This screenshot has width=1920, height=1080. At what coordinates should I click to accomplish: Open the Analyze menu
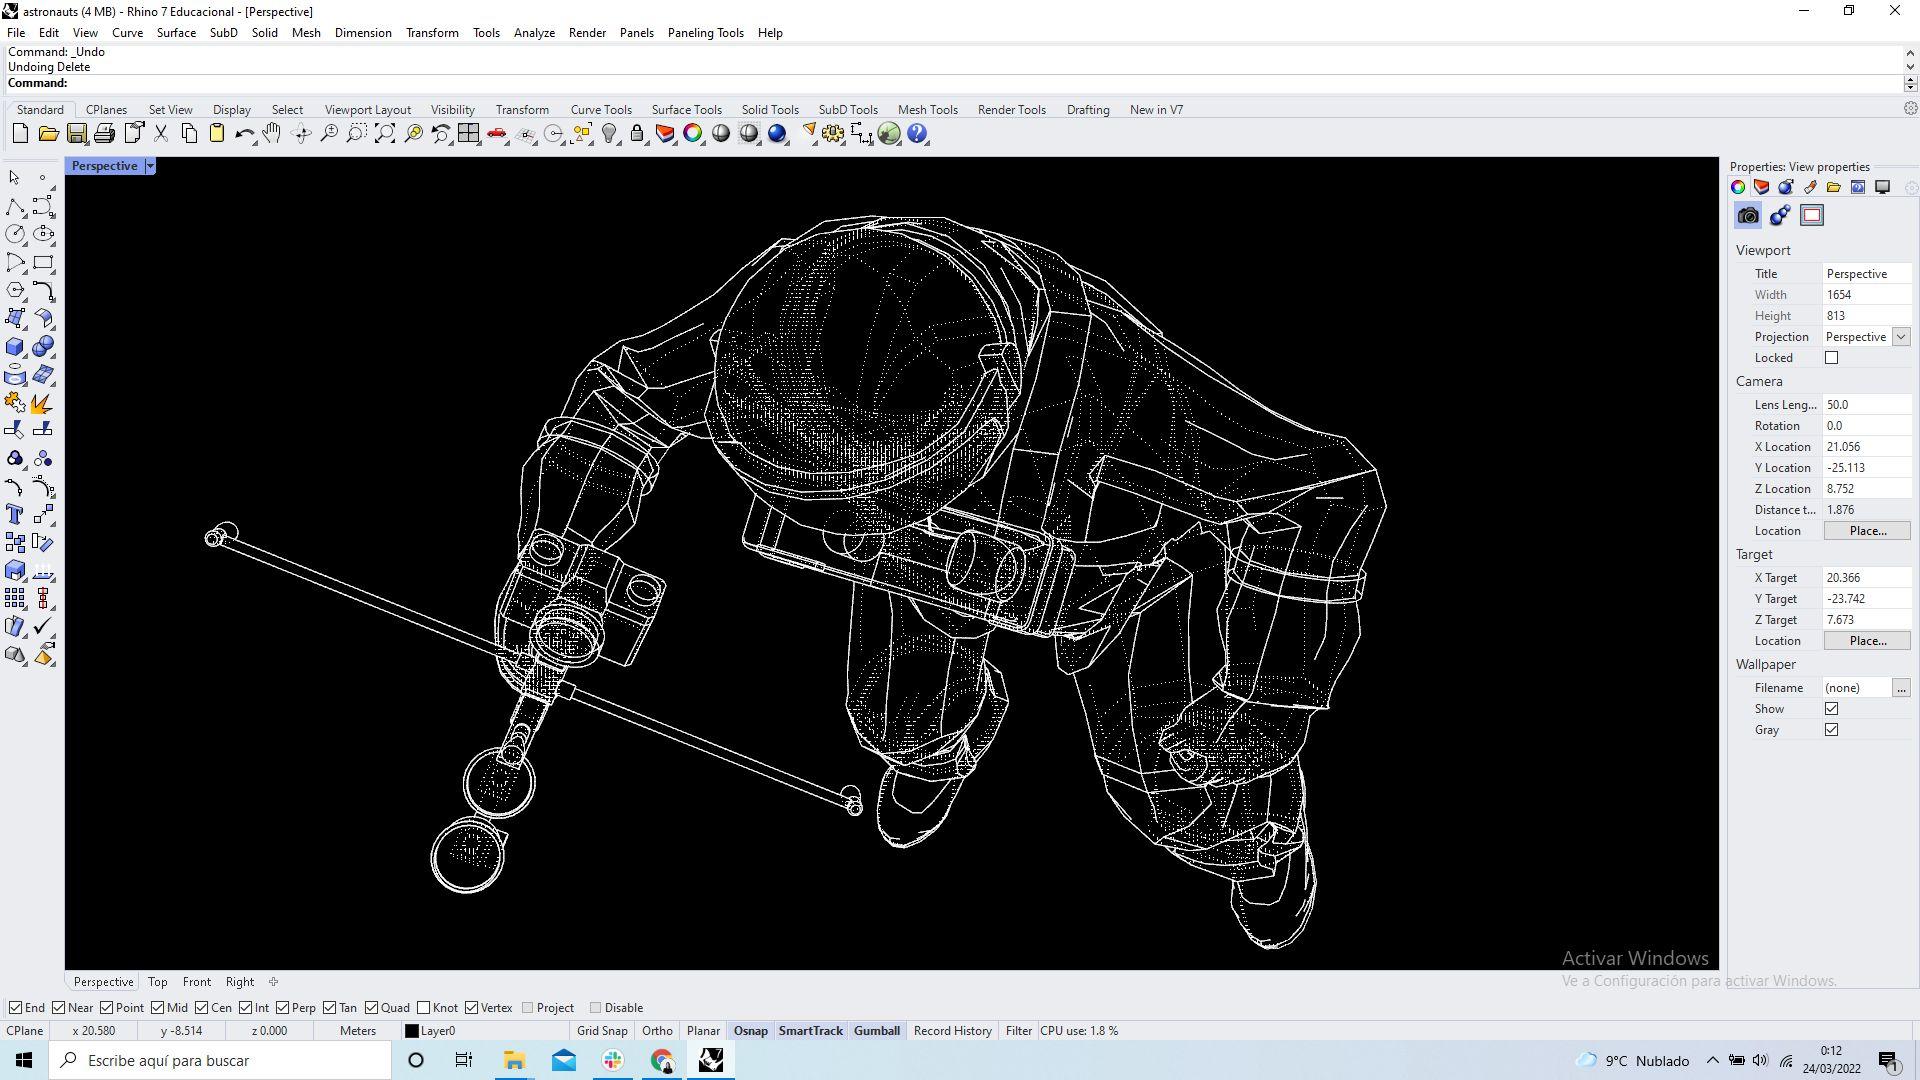pos(534,33)
